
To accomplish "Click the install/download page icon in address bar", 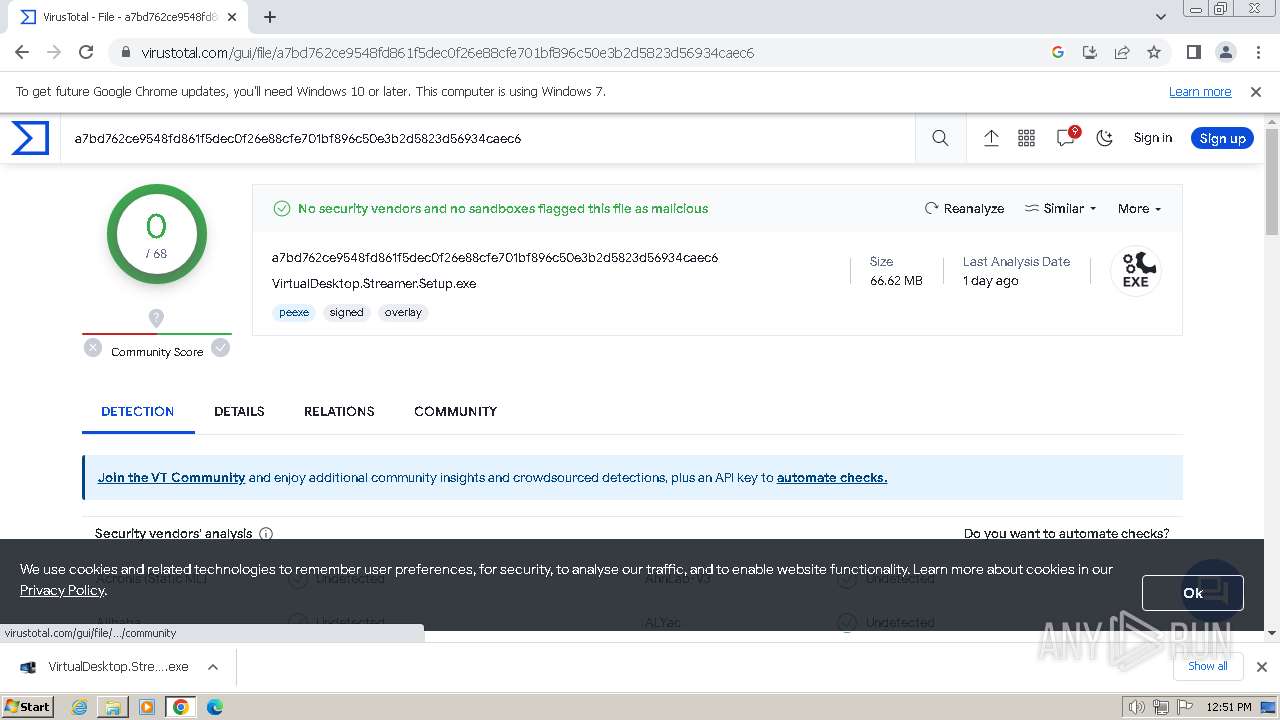I will [x=1090, y=52].
